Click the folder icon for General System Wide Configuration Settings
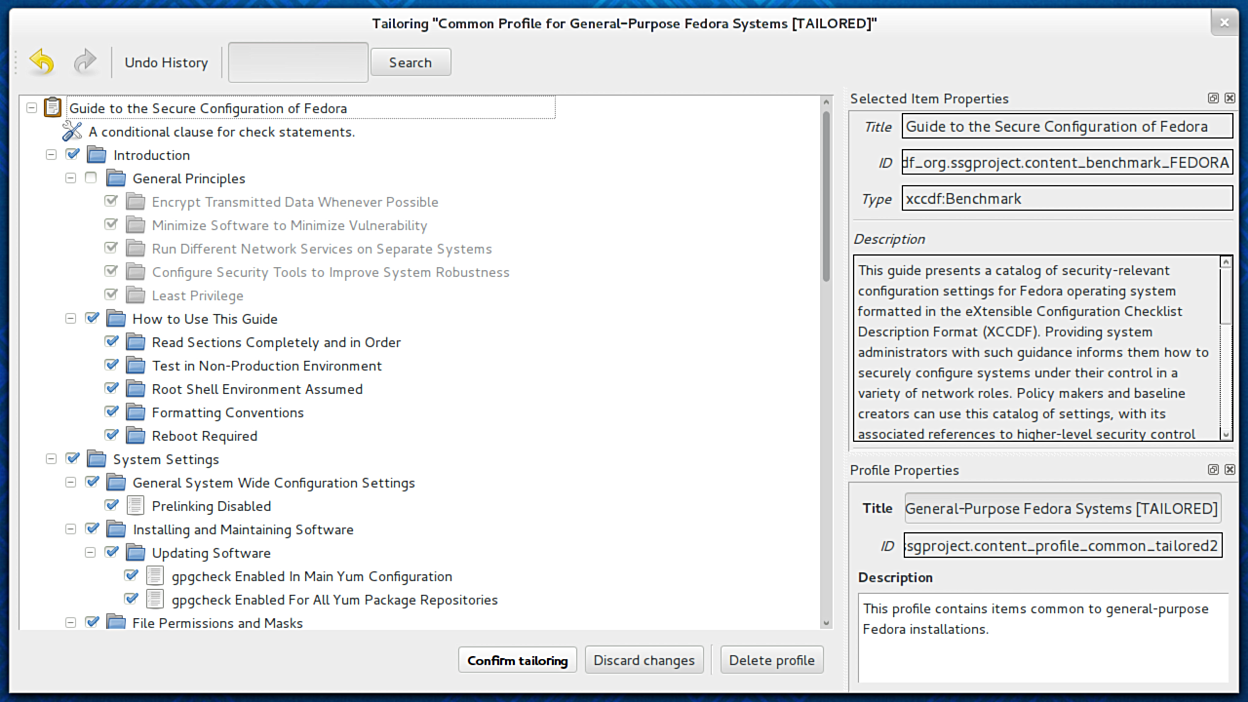Image resolution: width=1248 pixels, height=702 pixels. tap(116, 482)
